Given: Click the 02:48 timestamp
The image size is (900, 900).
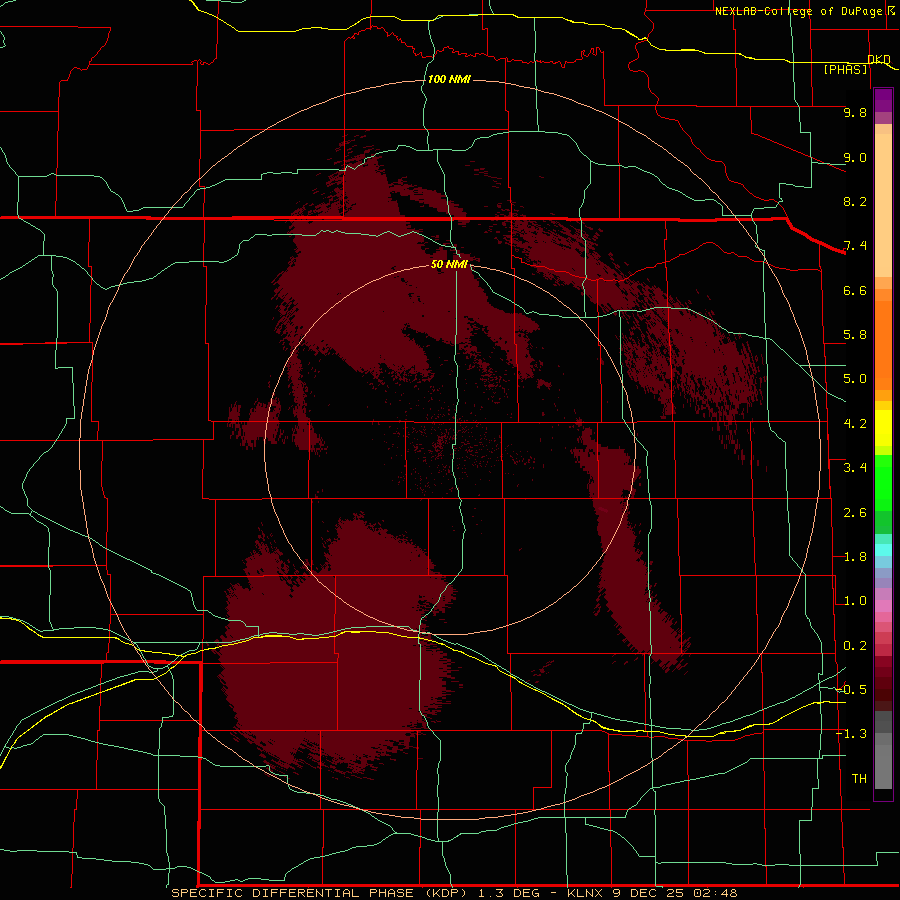Looking at the screenshot, I should coord(715,893).
